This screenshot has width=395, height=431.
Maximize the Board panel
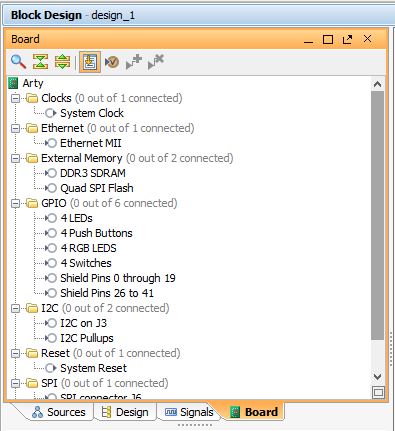[x=328, y=39]
